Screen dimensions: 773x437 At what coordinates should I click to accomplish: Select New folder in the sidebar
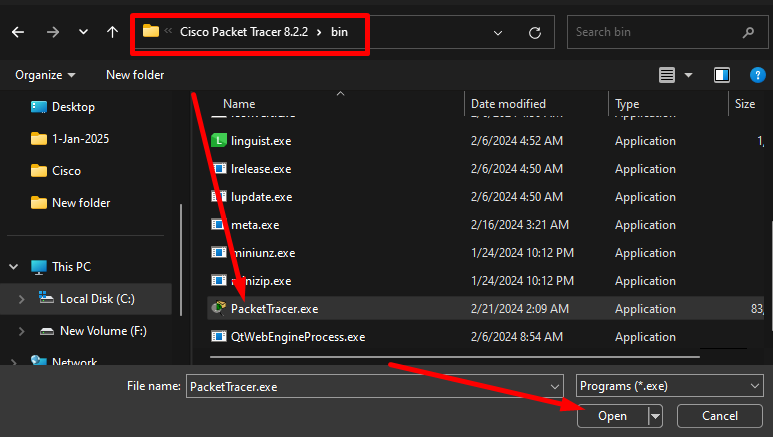[81, 203]
